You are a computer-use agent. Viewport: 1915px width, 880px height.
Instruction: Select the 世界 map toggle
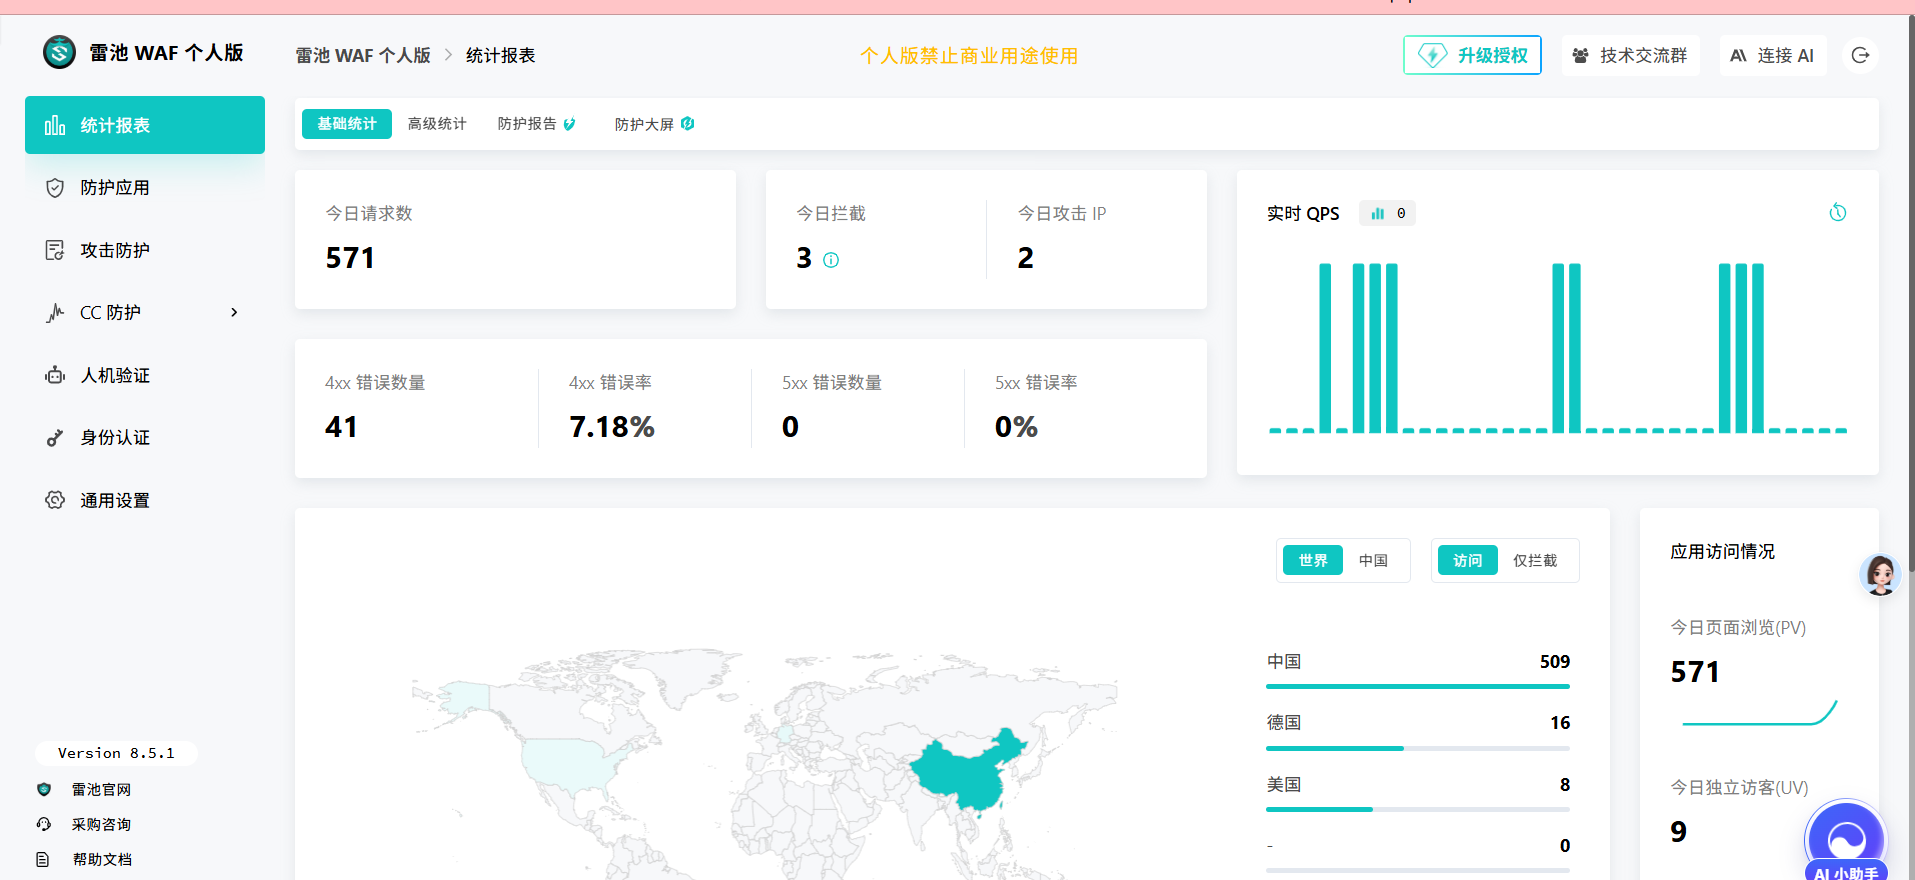pyautogui.click(x=1312, y=560)
